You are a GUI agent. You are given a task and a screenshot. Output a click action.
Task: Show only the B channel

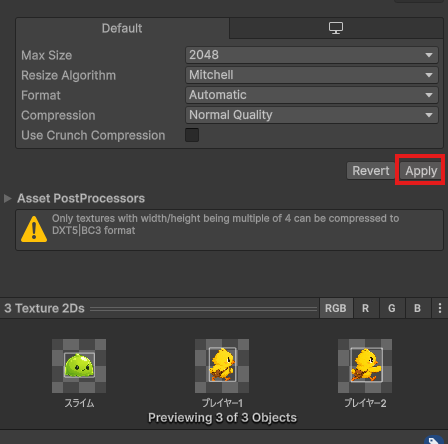418,308
